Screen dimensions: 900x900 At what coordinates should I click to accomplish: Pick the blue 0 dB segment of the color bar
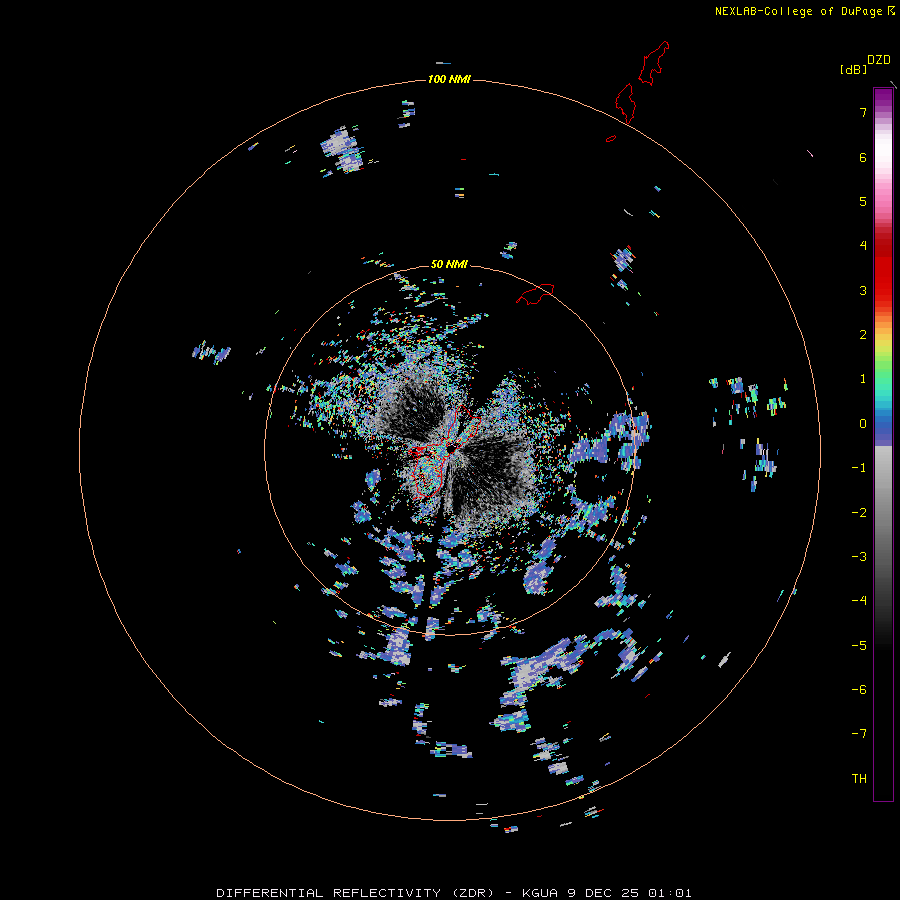[883, 425]
